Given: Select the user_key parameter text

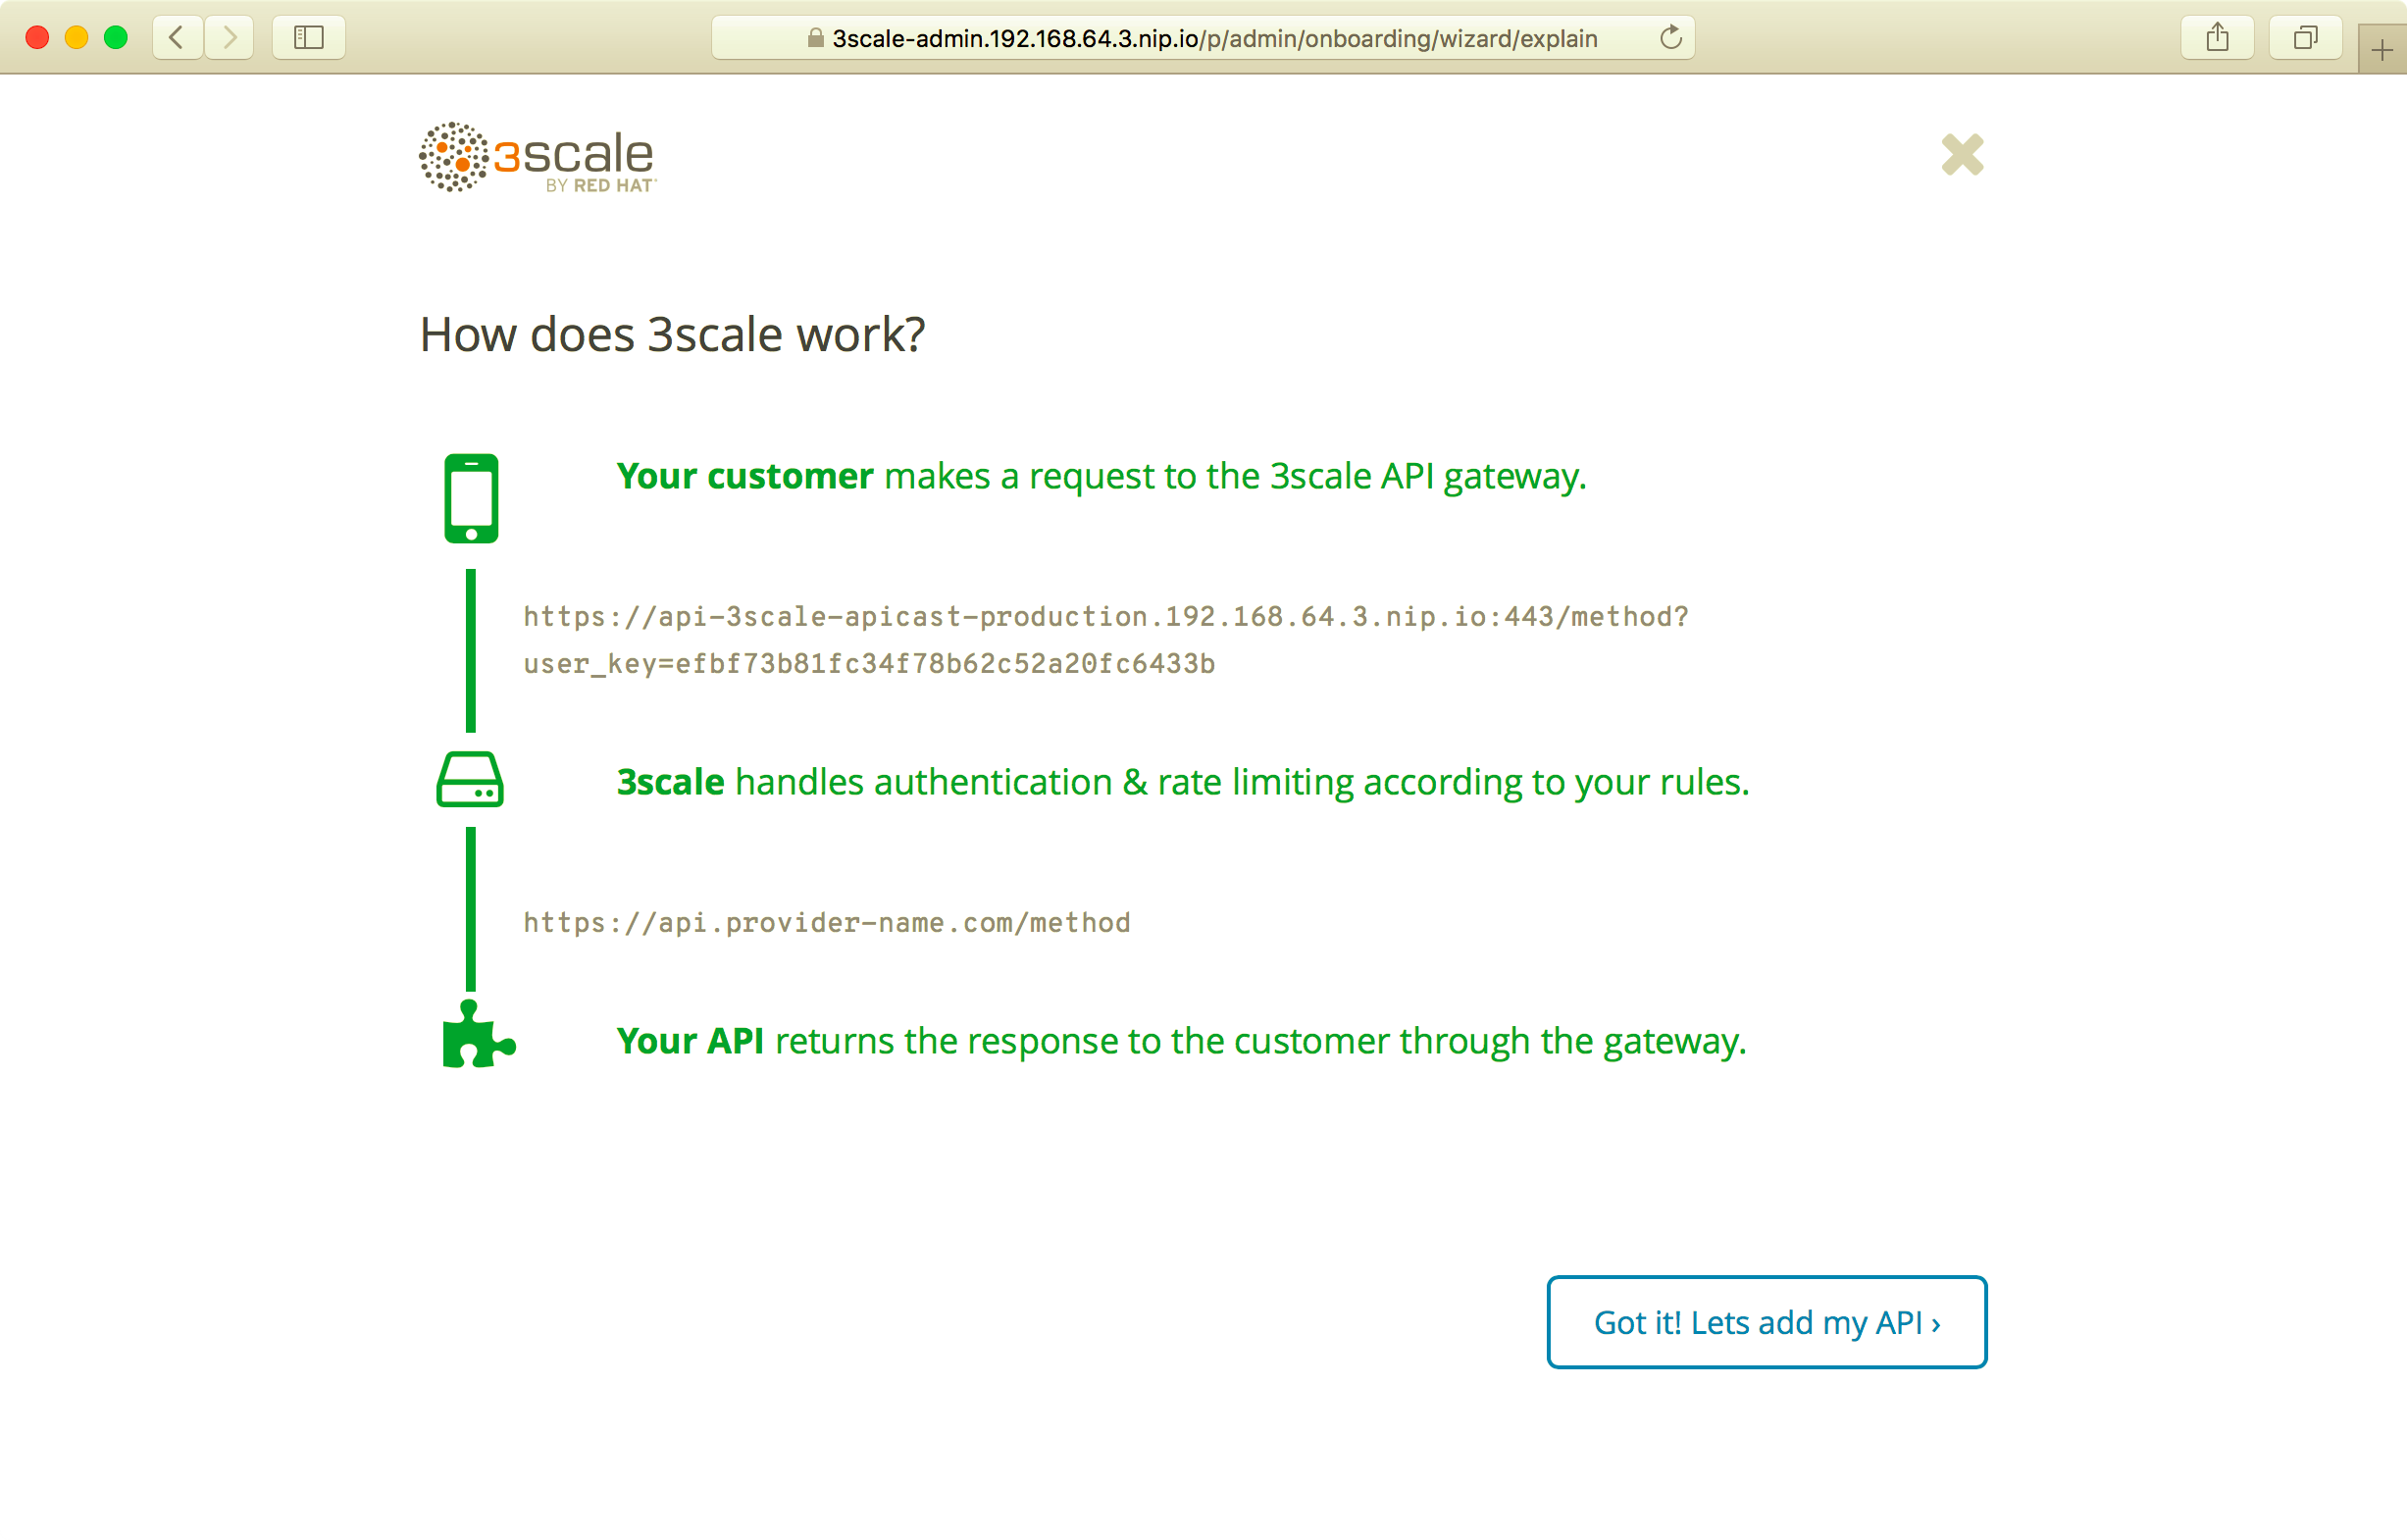Looking at the screenshot, I should click(869, 663).
